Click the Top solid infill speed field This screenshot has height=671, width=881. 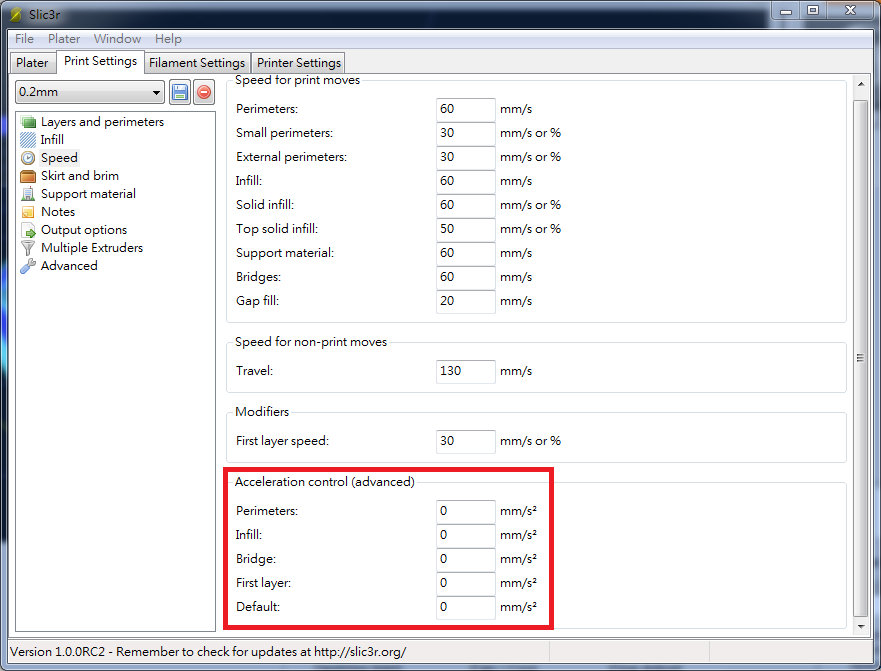click(465, 229)
